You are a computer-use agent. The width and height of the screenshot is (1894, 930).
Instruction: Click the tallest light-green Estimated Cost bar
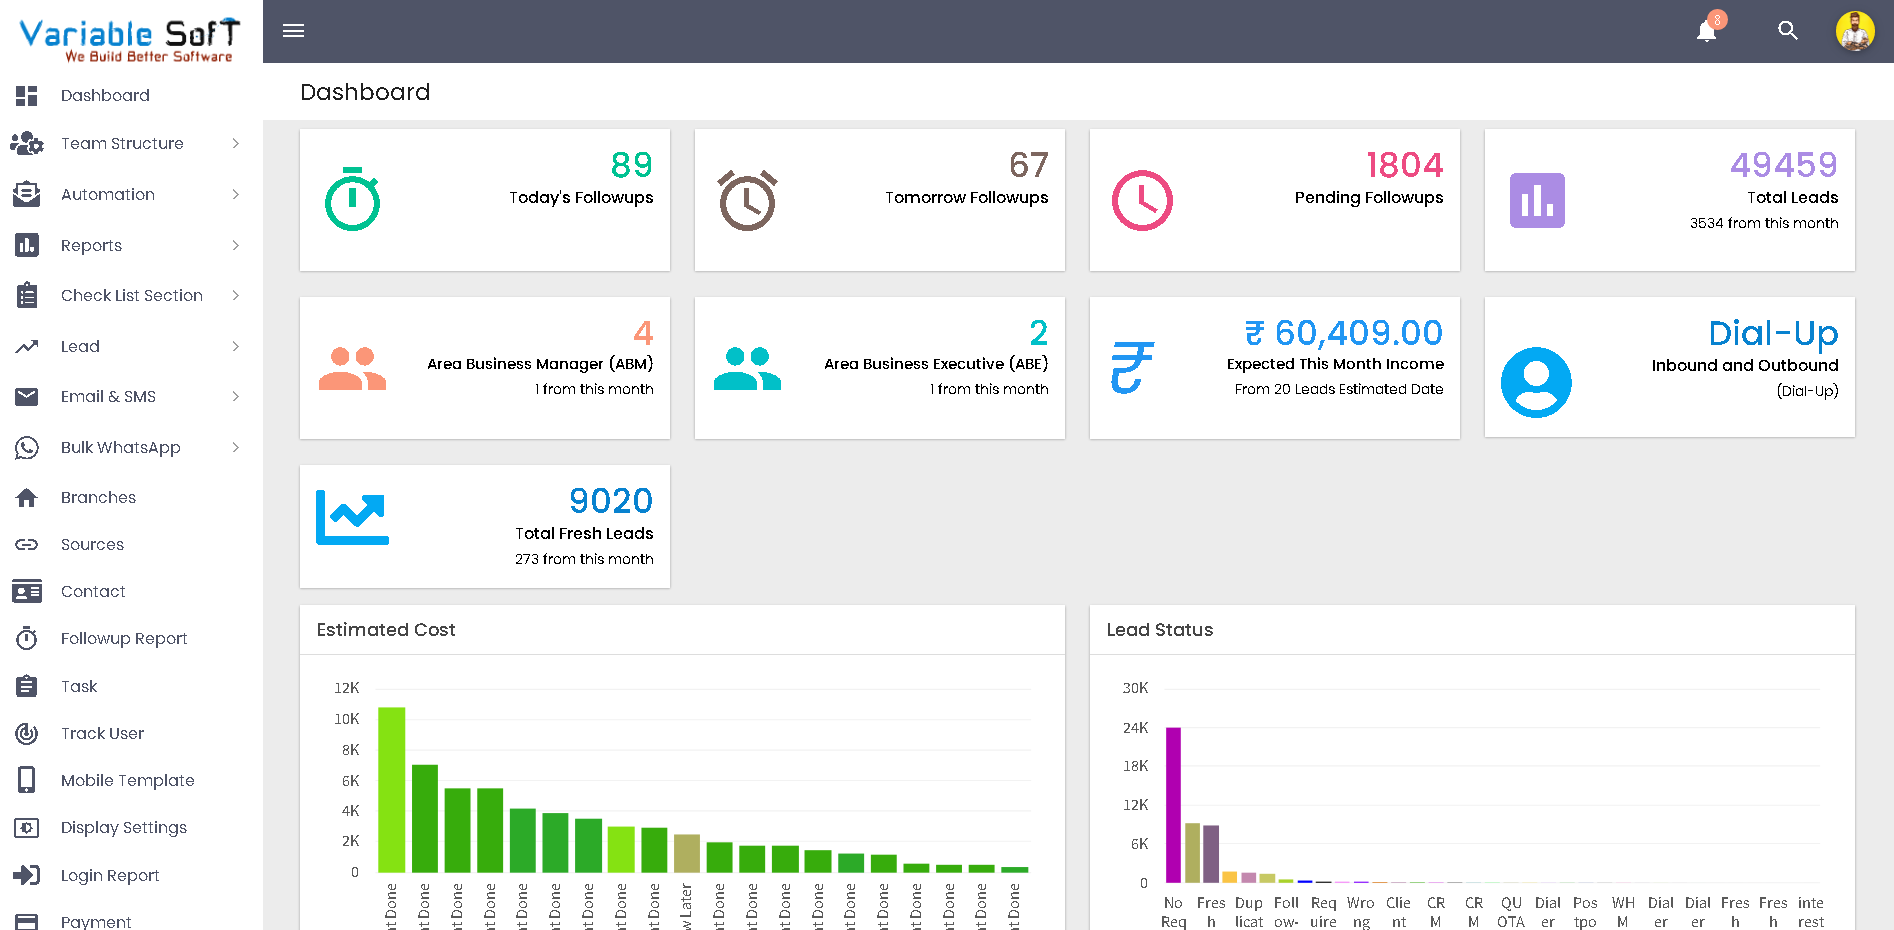[x=391, y=789]
